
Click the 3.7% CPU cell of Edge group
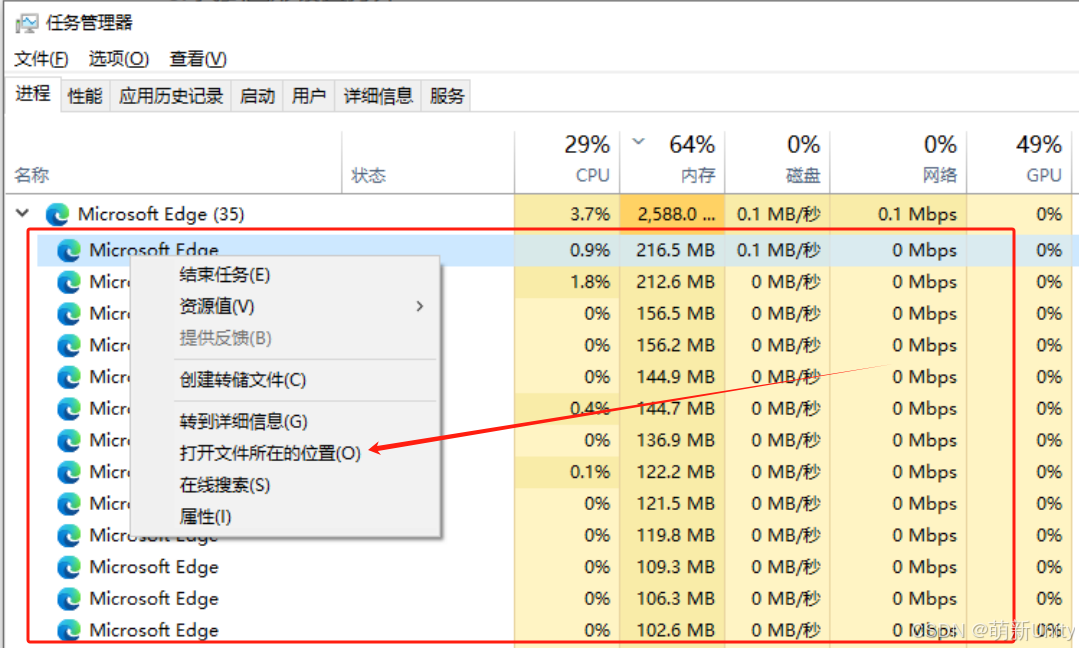pos(567,214)
